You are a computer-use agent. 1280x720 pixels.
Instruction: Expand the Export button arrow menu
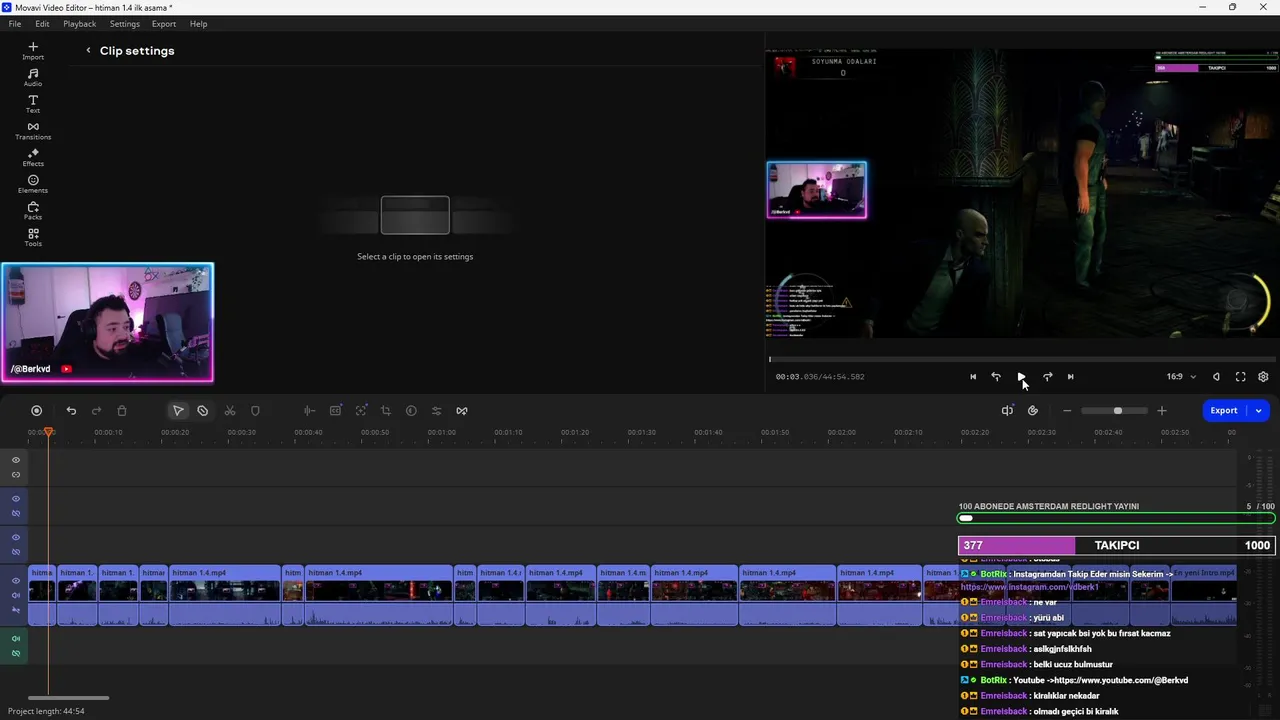[1259, 411]
